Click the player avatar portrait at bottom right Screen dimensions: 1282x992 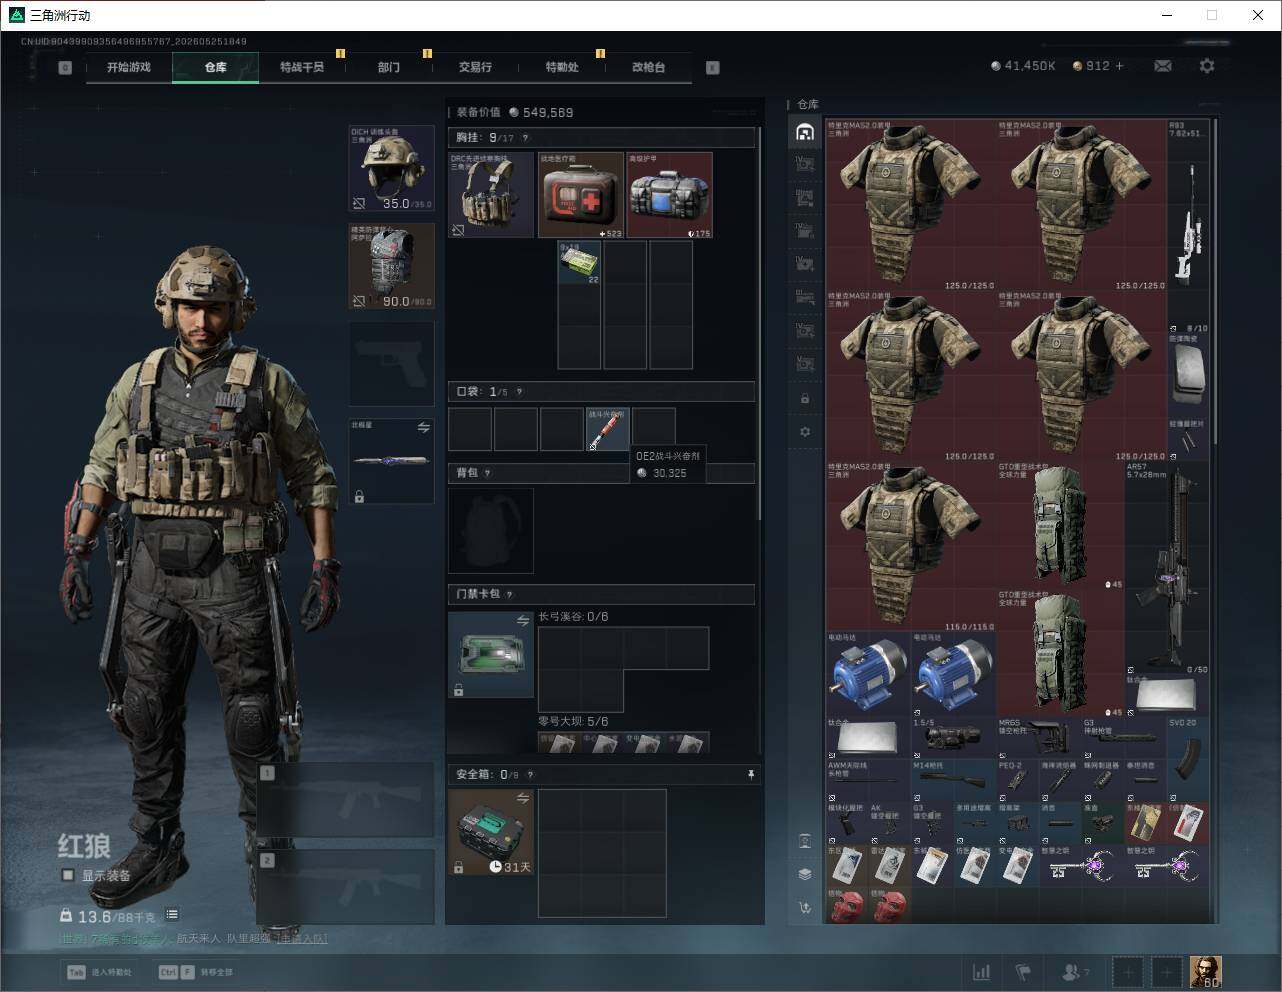1205,971
